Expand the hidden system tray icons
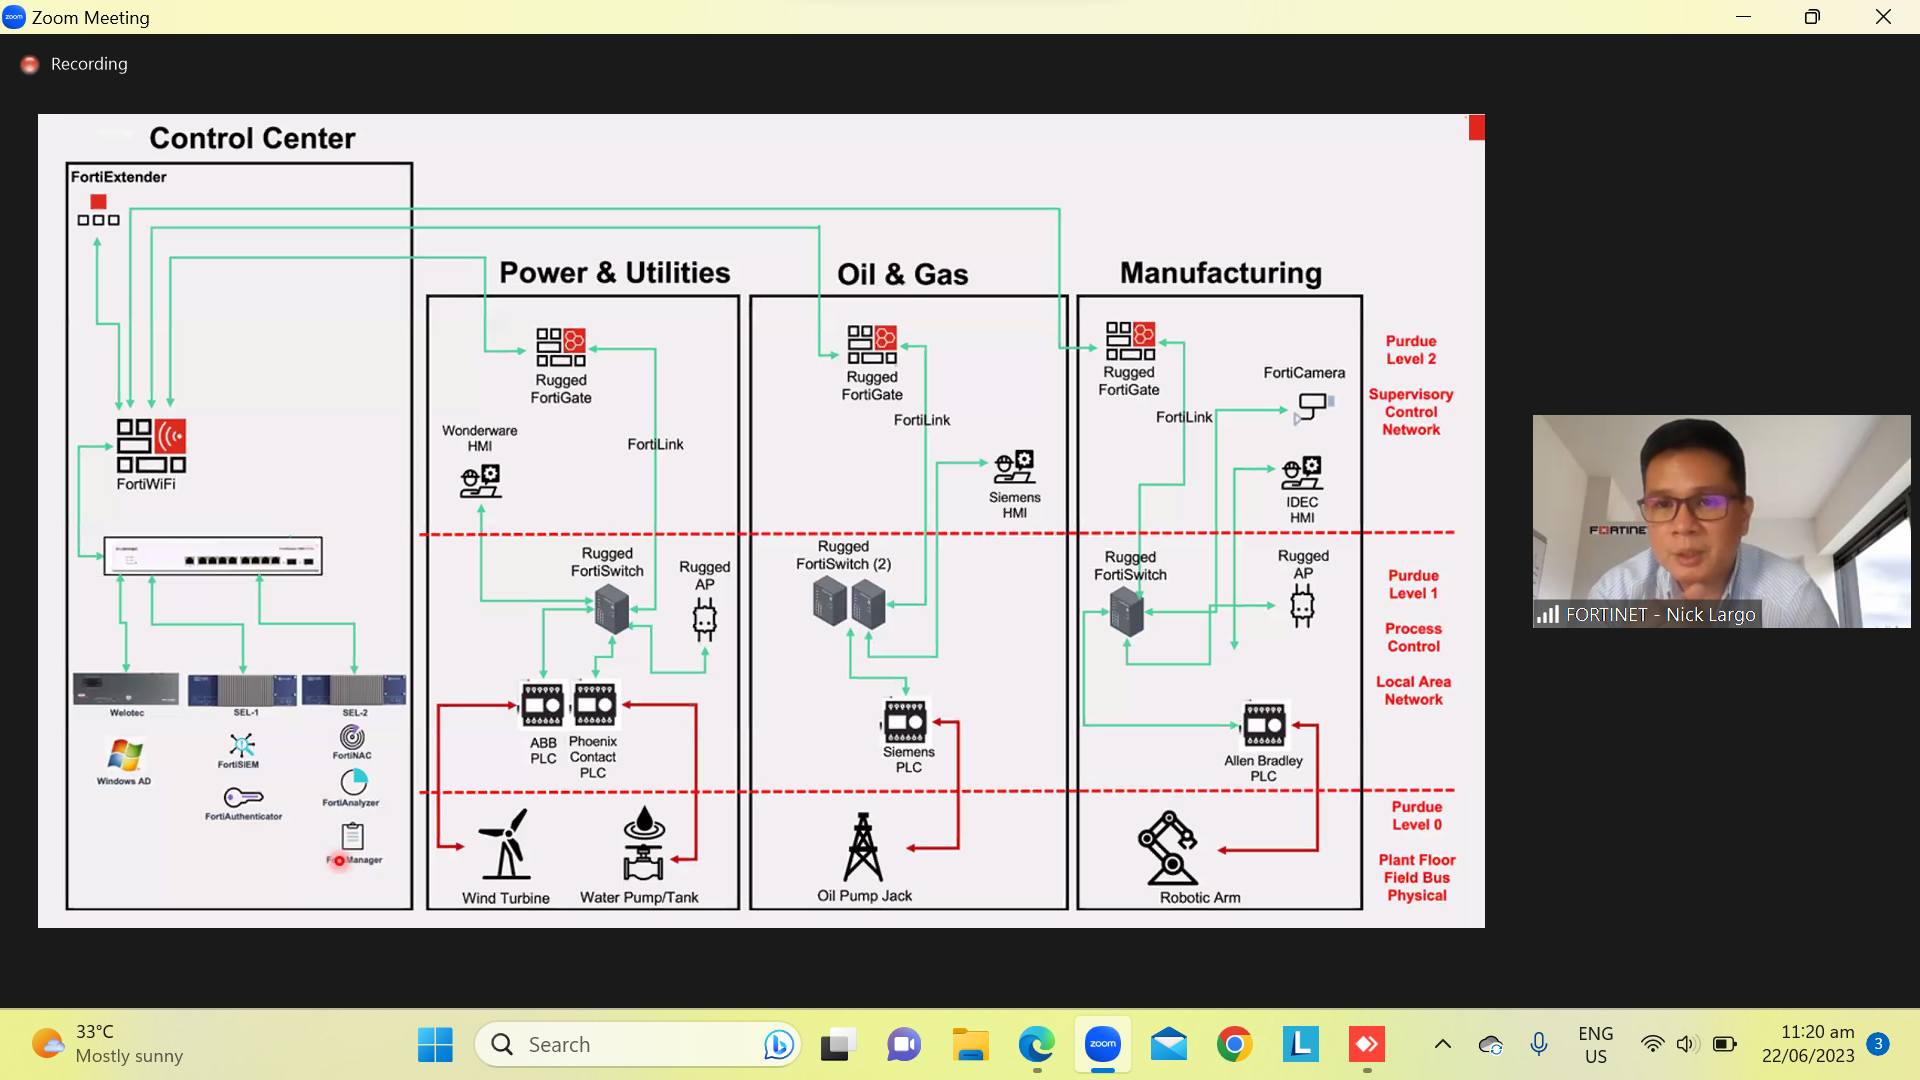1920x1080 pixels. [x=1442, y=1045]
